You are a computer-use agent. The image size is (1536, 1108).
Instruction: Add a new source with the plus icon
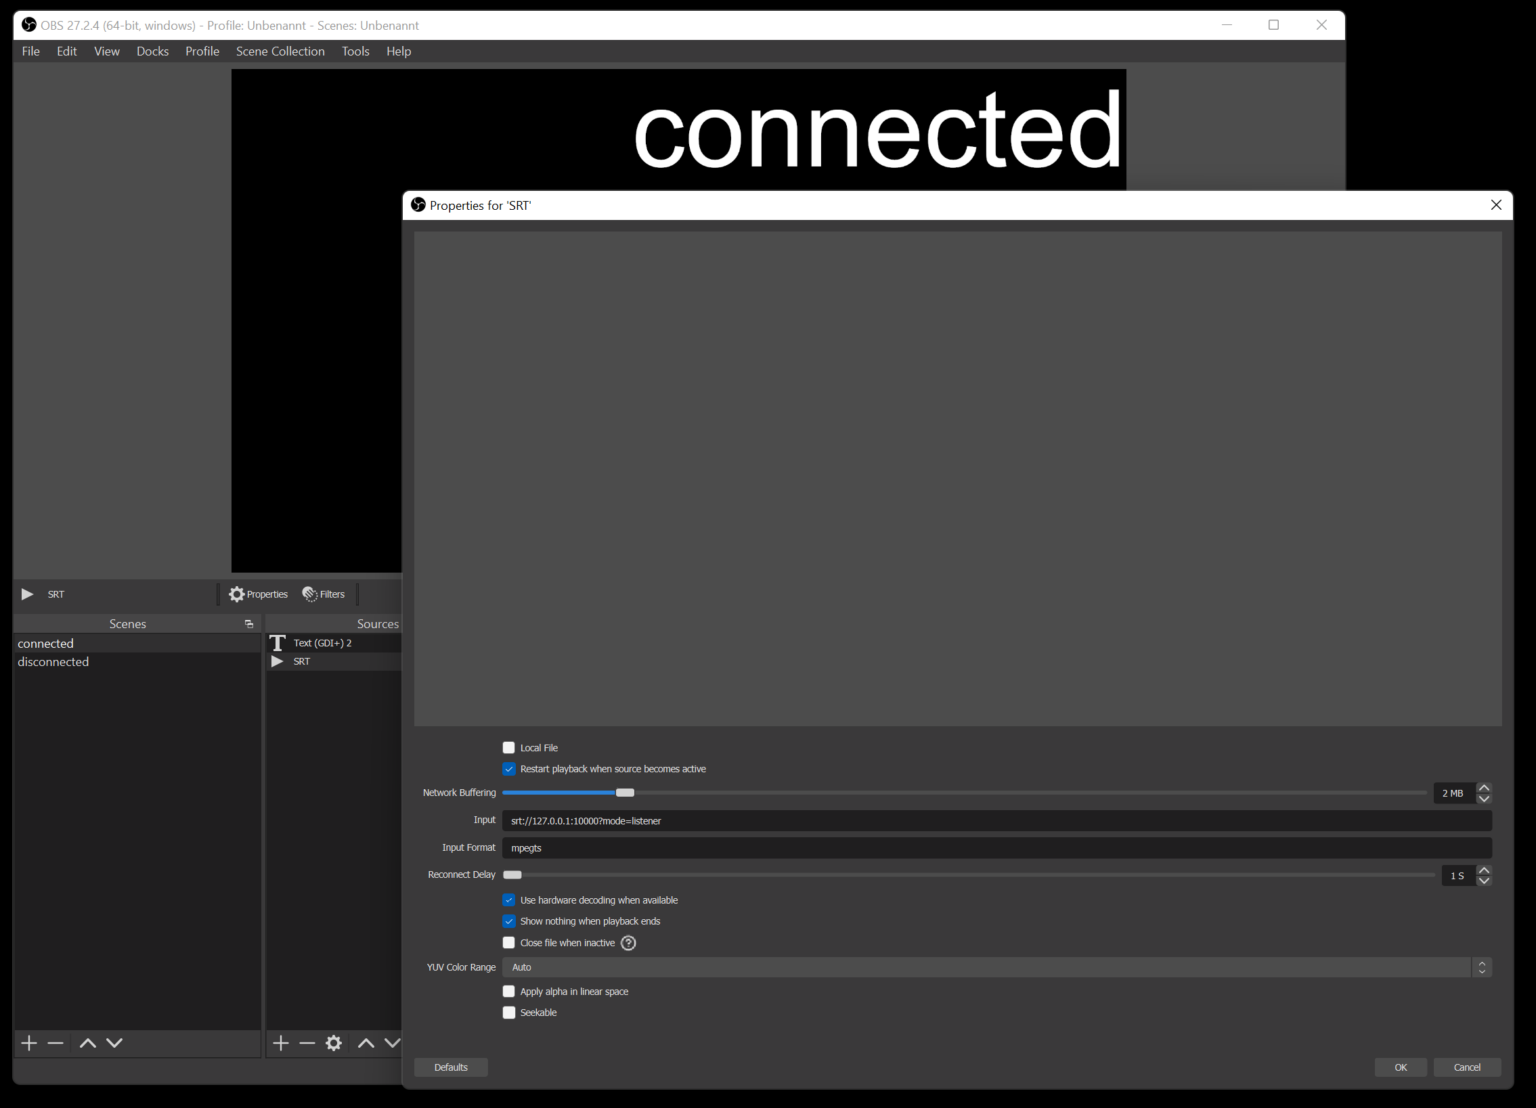281,1043
